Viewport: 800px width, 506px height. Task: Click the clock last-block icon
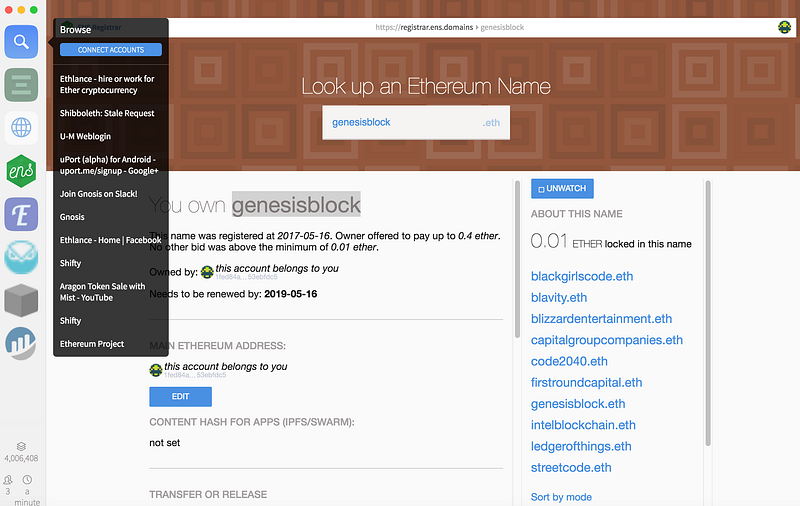click(27, 480)
